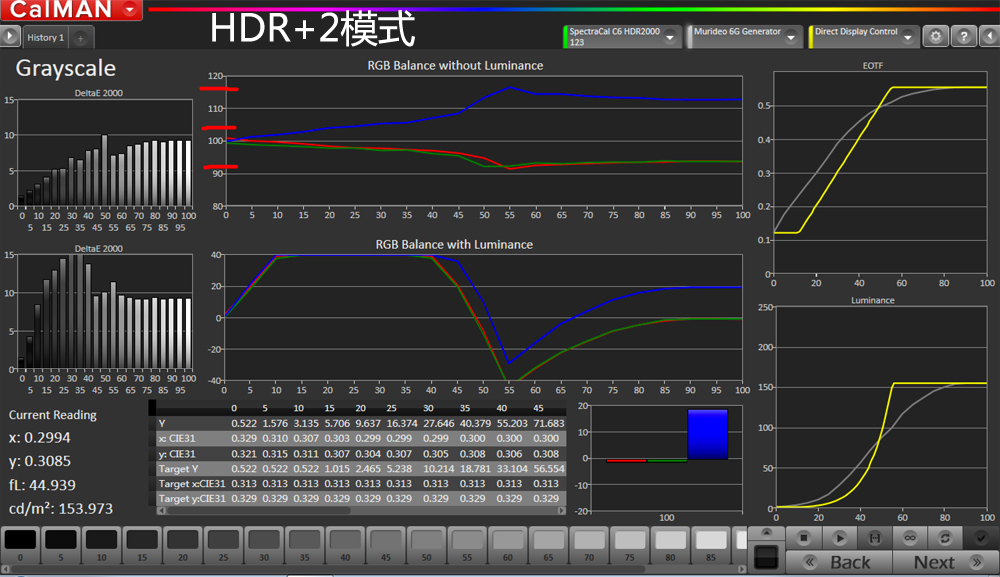Select the 45 grayscale patch
Screen dimensions: 1000x577
(386, 545)
